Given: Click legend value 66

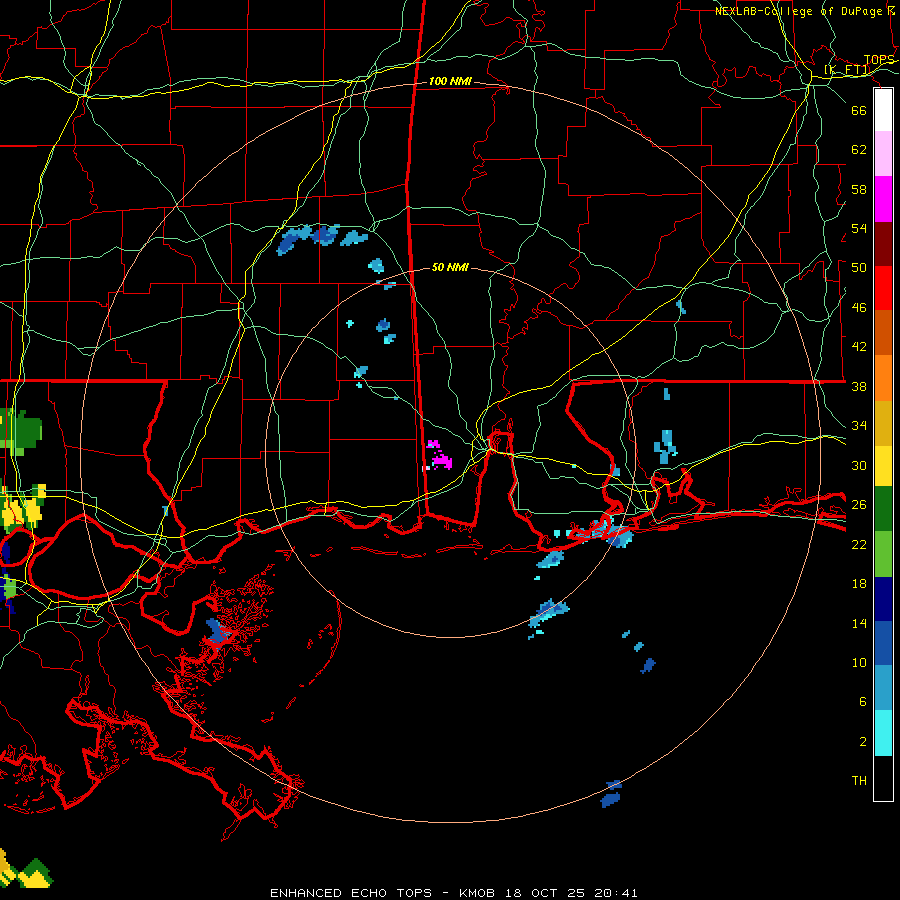Looking at the screenshot, I should (x=859, y=110).
